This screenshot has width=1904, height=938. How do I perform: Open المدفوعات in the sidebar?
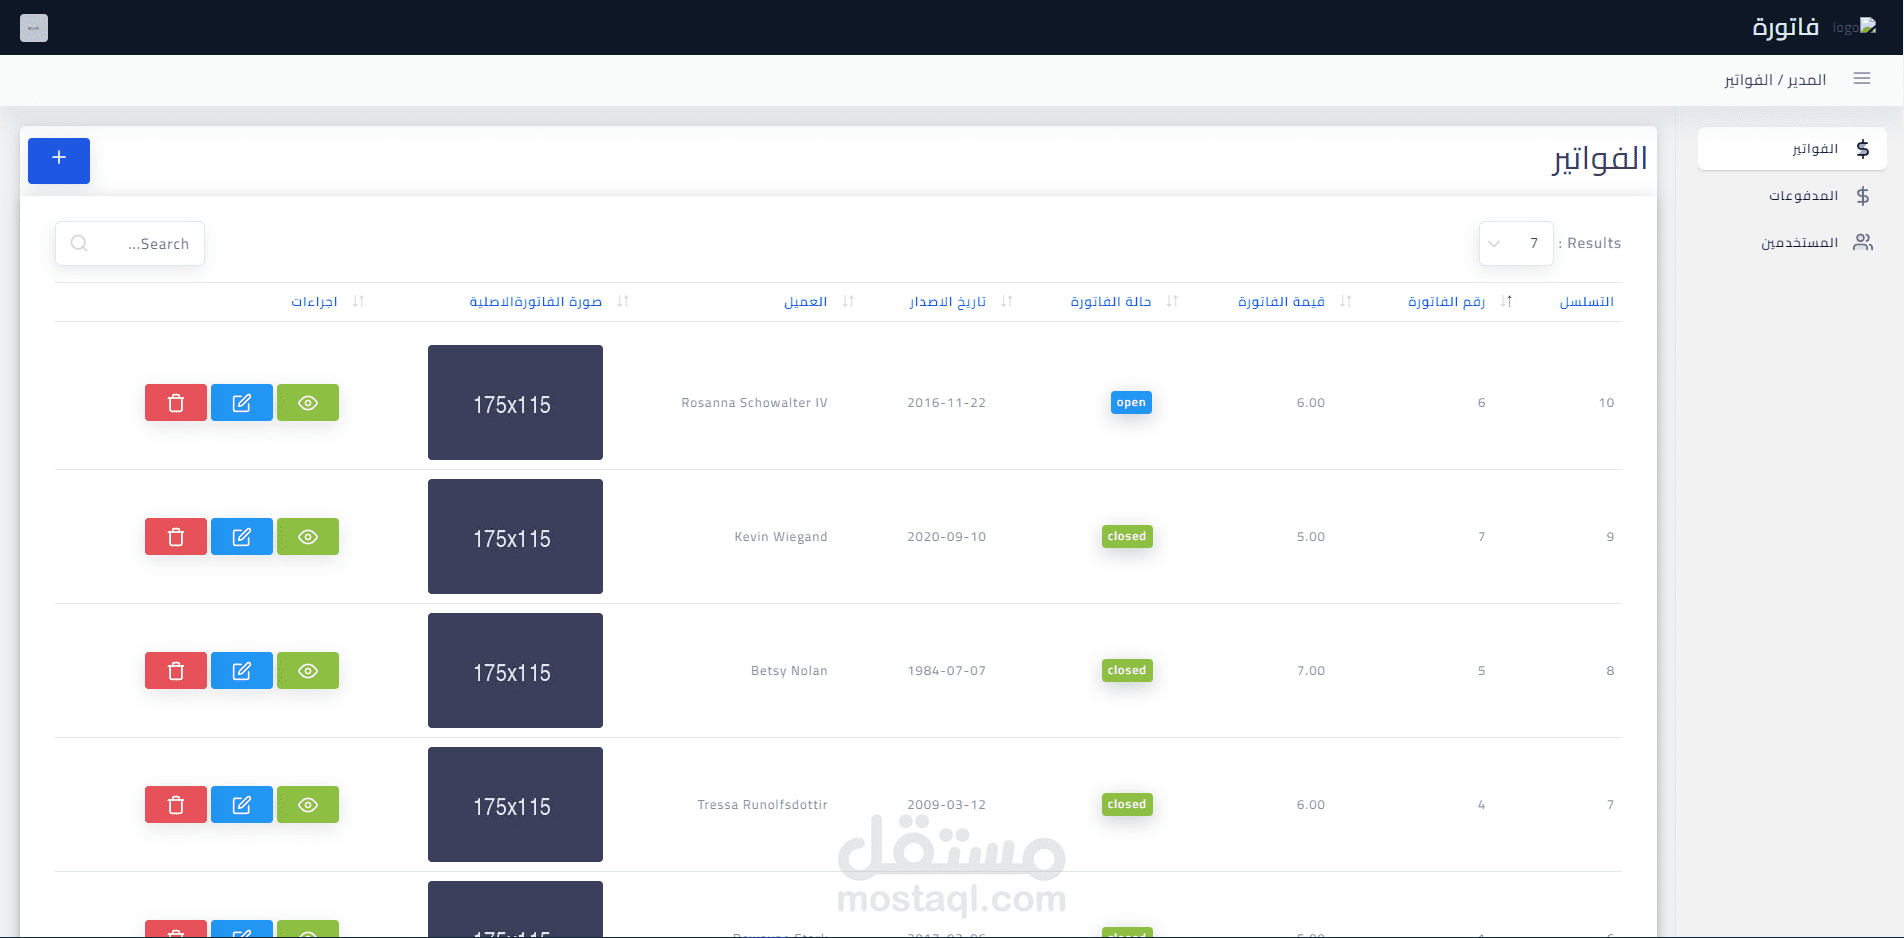1792,196
